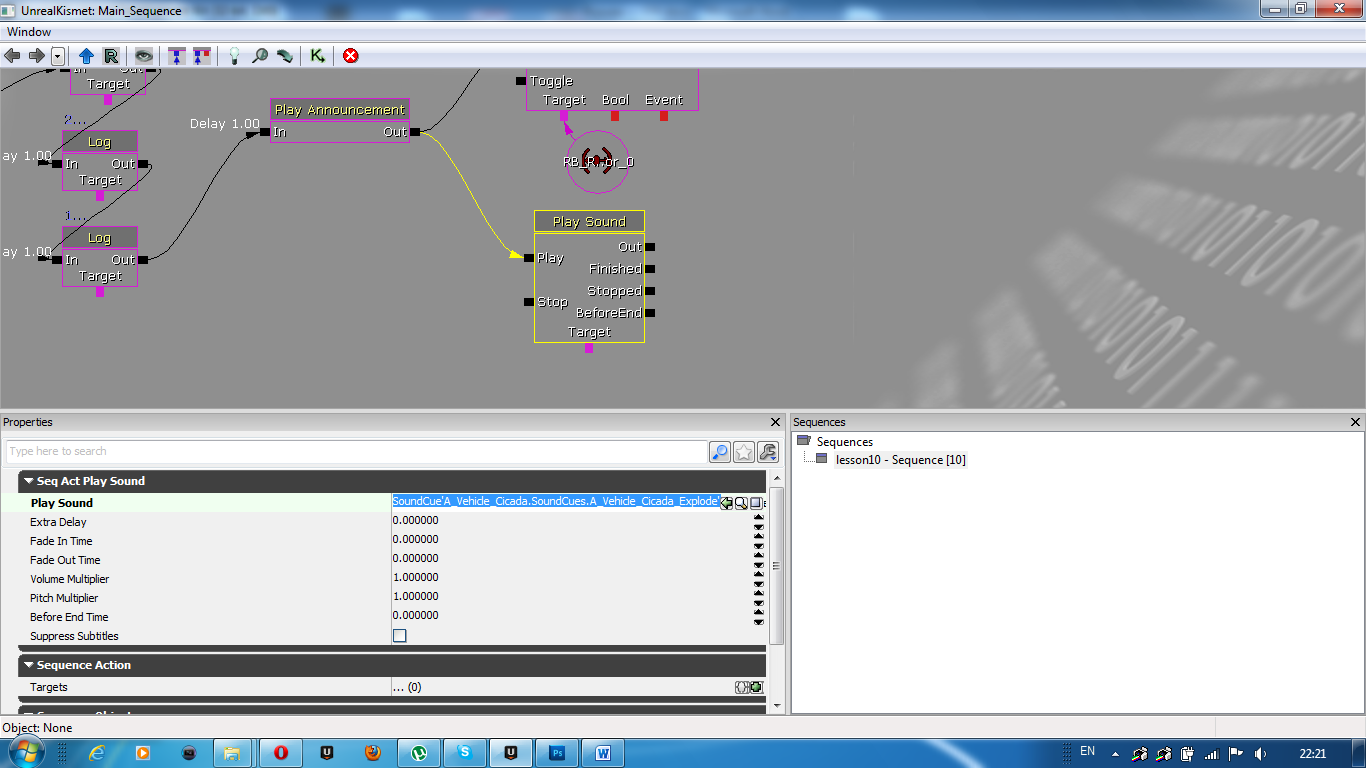Viewport: 1366px width, 768px height.
Task: Click the 22:21 clock in the tray
Action: tap(1313, 753)
